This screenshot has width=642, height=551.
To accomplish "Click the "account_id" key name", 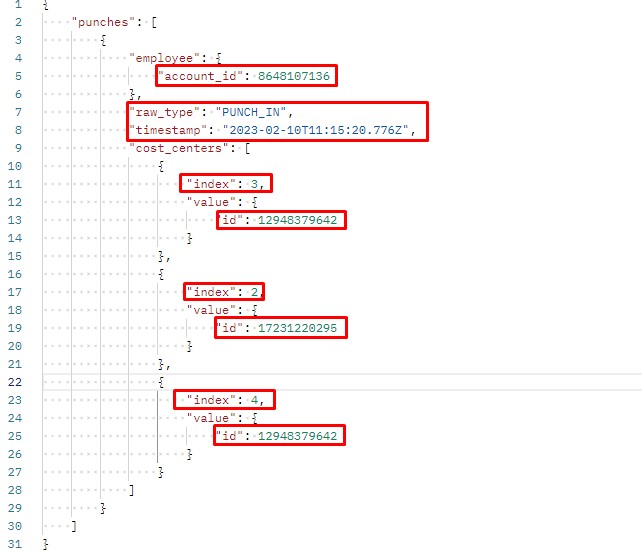I will (201, 76).
